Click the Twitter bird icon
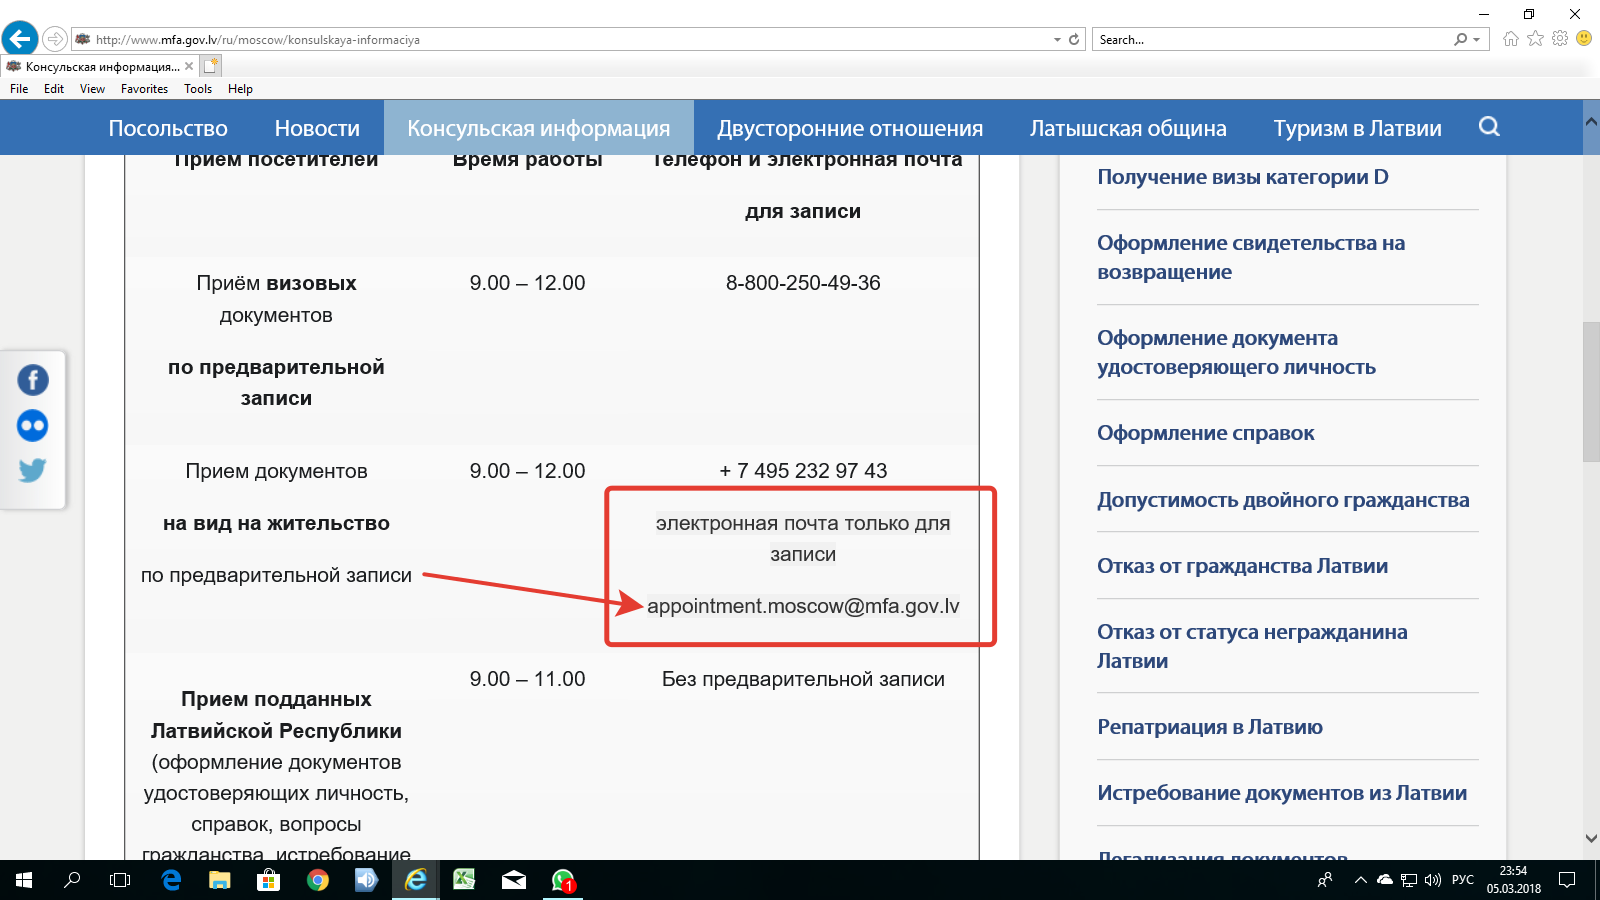The width and height of the screenshot is (1600, 900). (33, 470)
